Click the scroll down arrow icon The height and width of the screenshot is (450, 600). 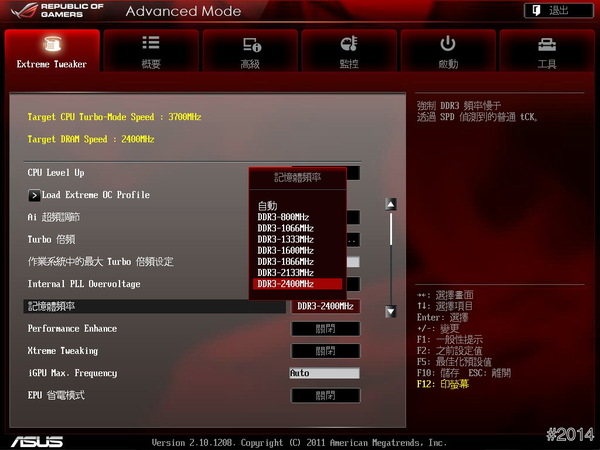coord(391,312)
